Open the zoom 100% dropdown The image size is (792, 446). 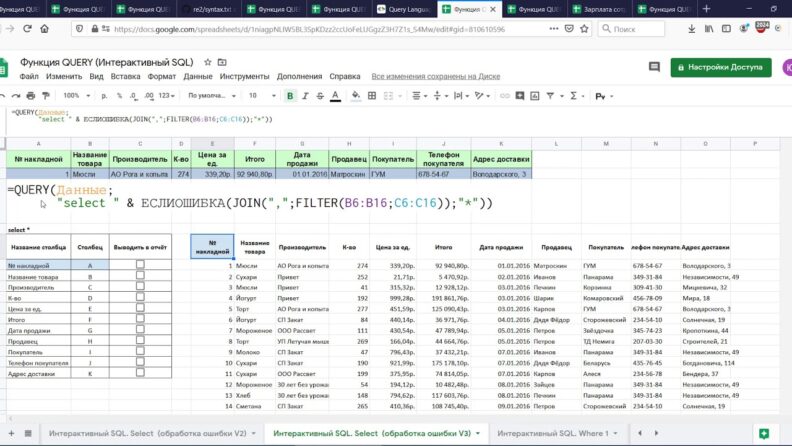(76, 95)
